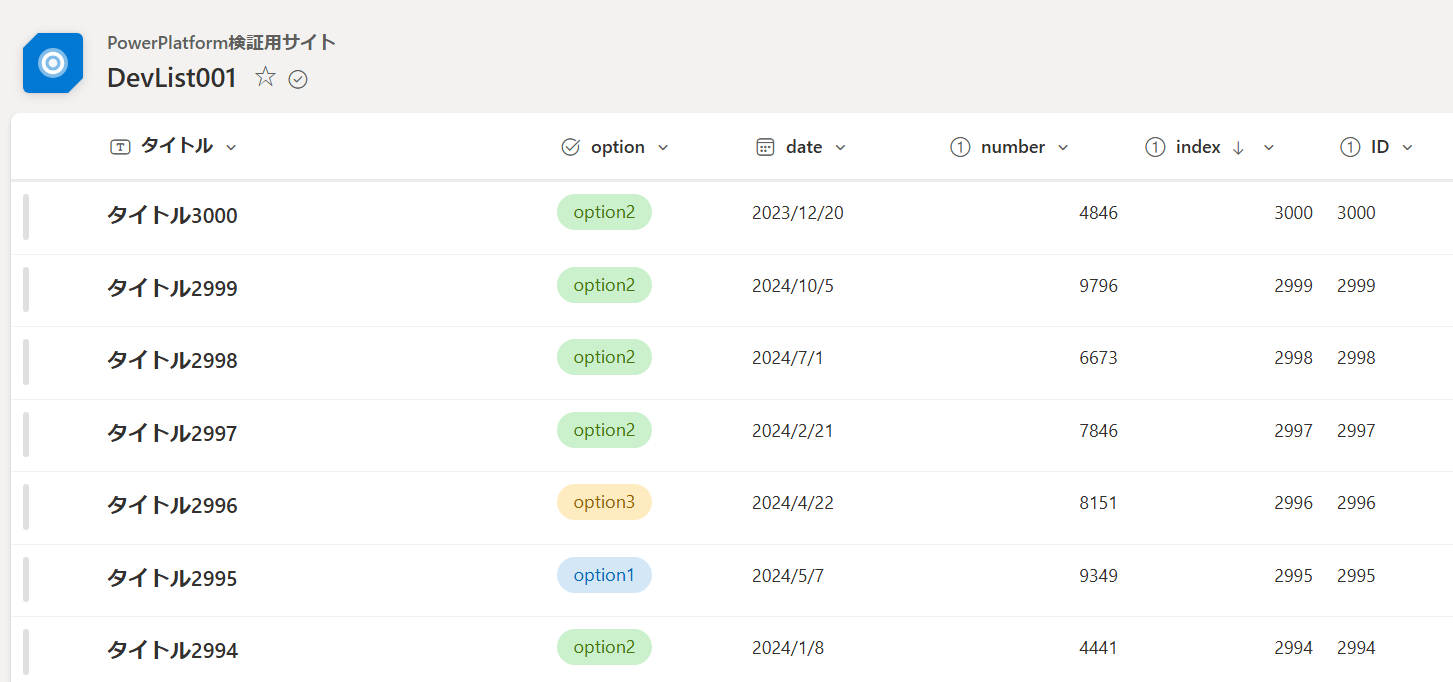
Task: Open the item タイトル3000
Action: (x=172, y=215)
